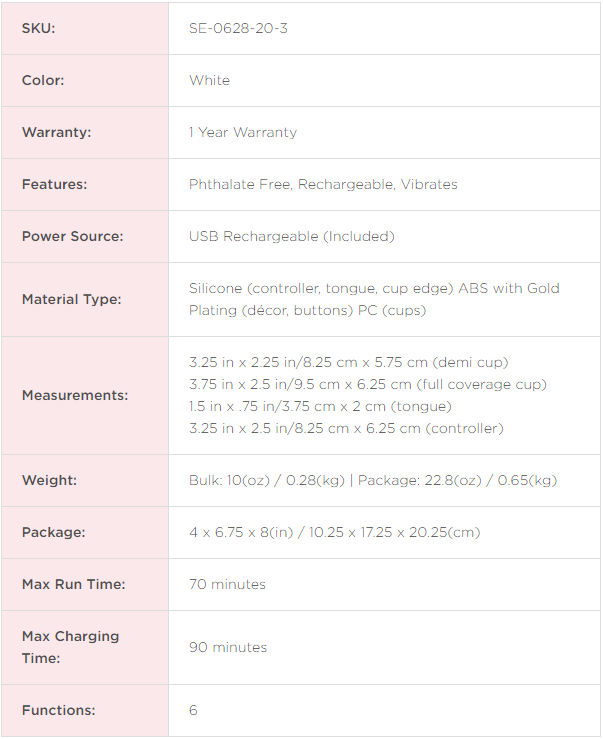Select the 'SKU:' row label
This screenshot has width=603, height=739.
point(39,28)
